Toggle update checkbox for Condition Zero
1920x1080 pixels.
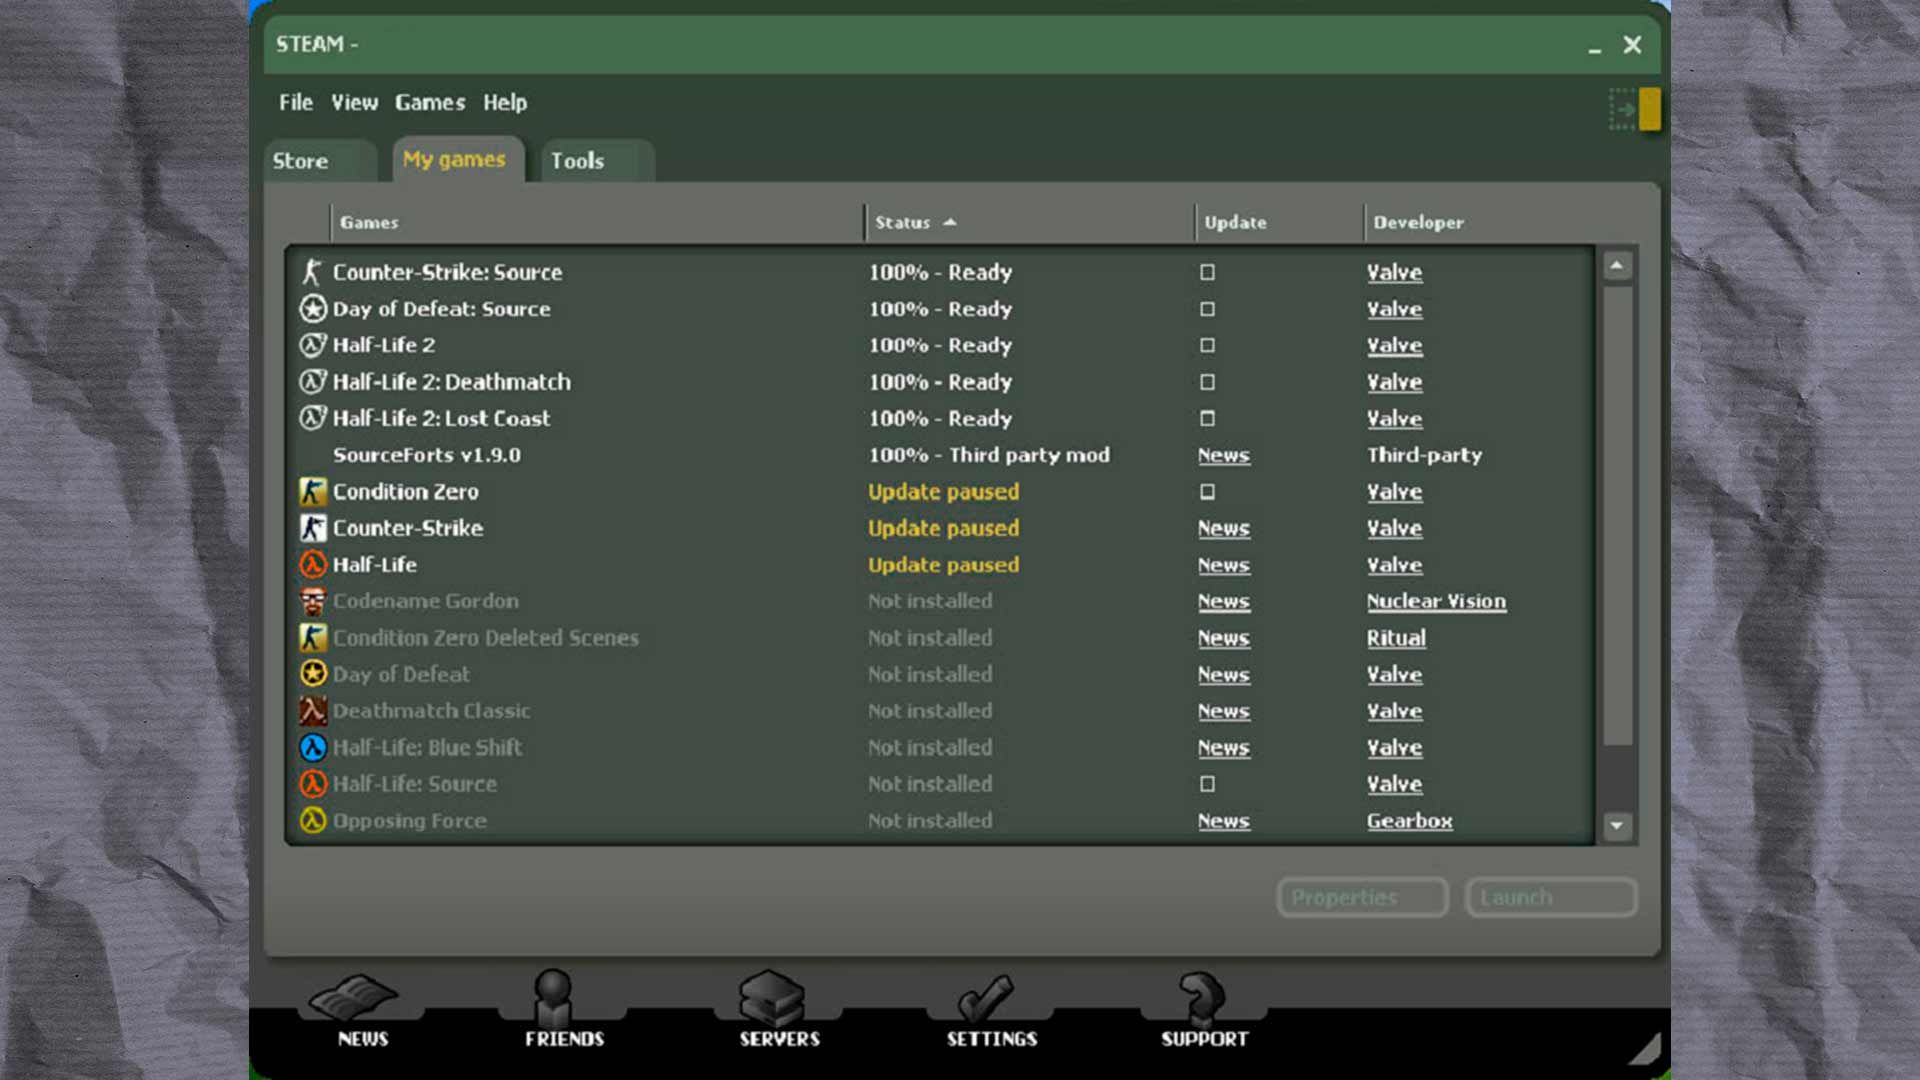click(x=1207, y=492)
